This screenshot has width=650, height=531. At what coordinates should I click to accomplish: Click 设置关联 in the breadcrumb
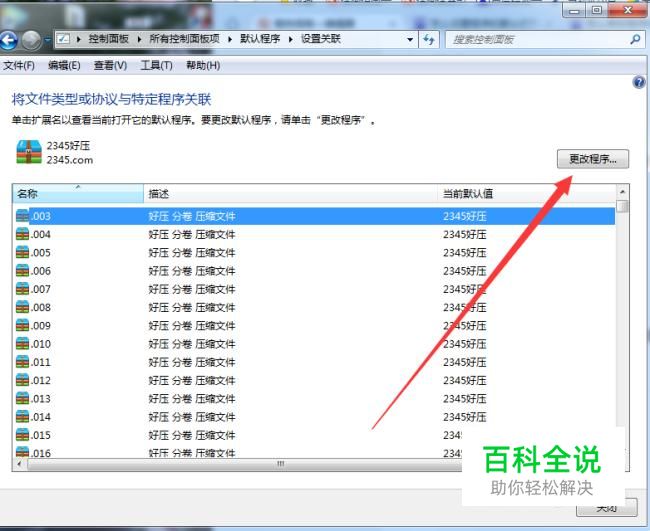pos(321,39)
